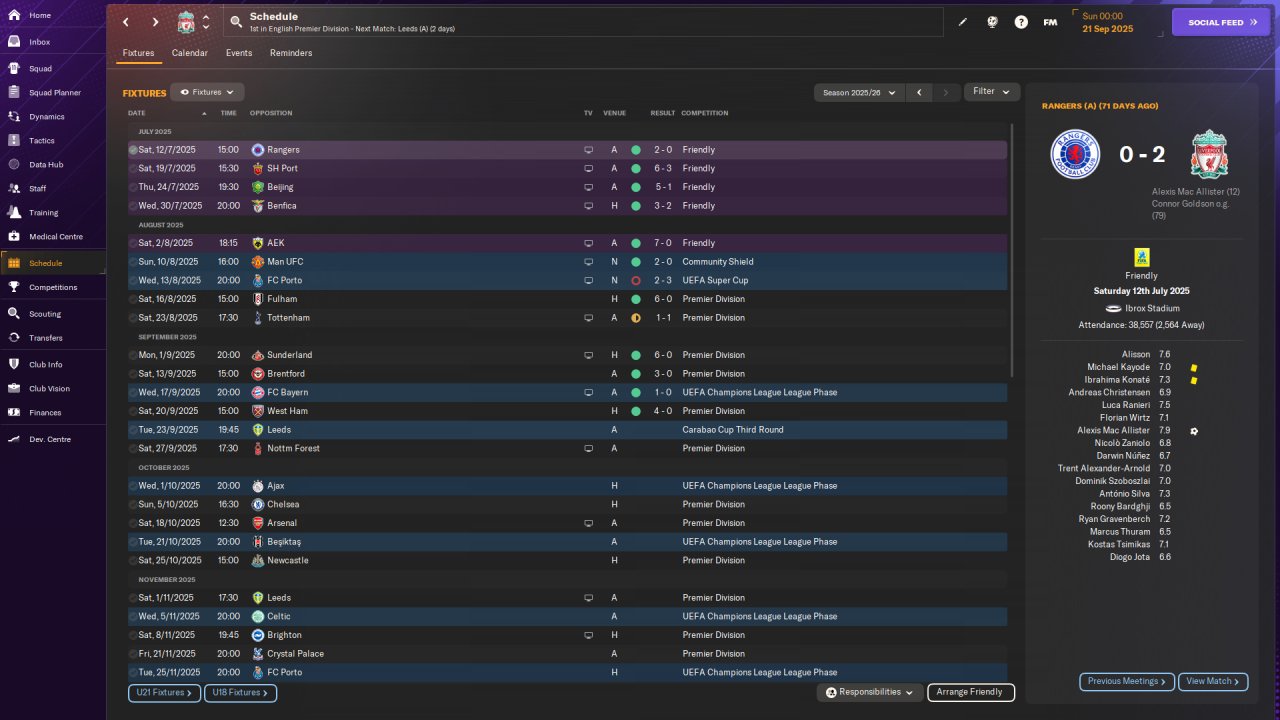The image size is (1280, 720).
Task: Switch to the Events tab
Action: (x=239, y=53)
